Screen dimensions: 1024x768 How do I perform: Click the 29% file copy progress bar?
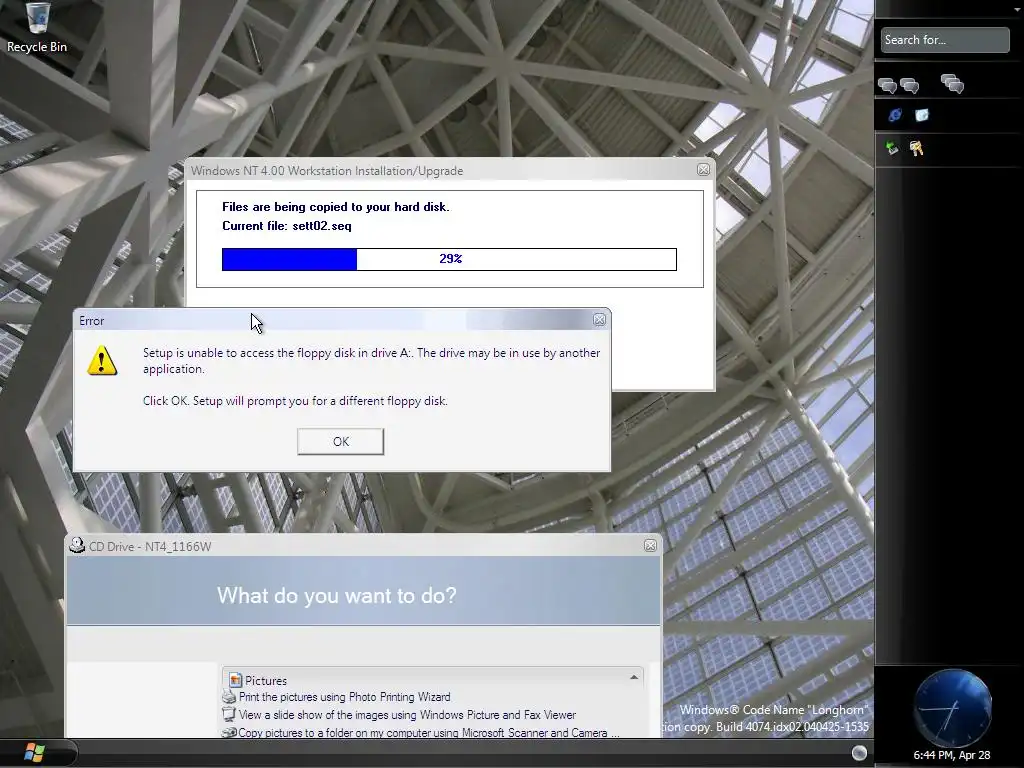tap(449, 259)
